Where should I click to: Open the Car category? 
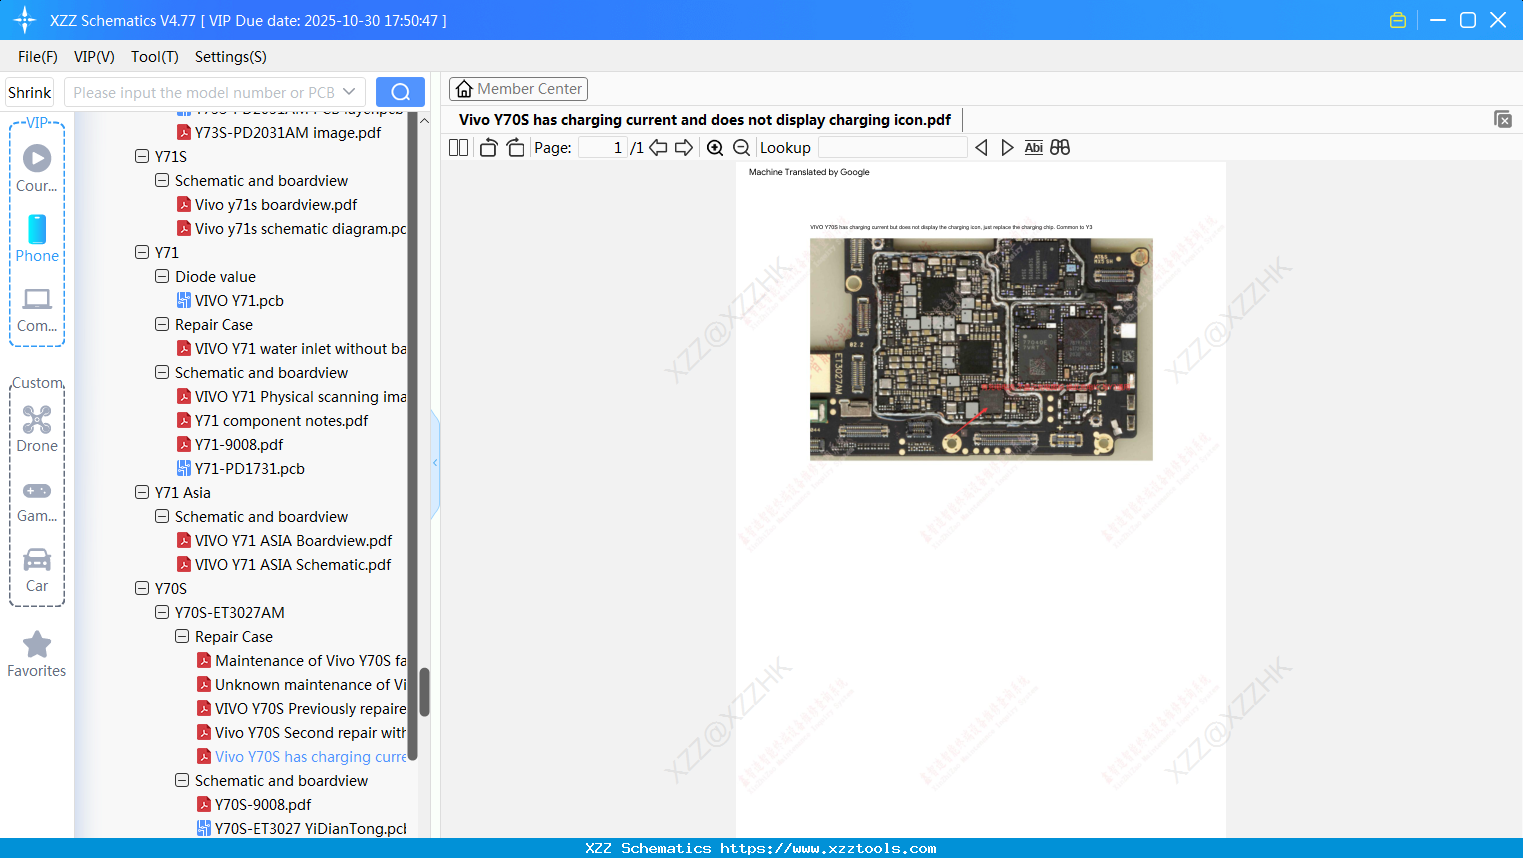point(37,570)
